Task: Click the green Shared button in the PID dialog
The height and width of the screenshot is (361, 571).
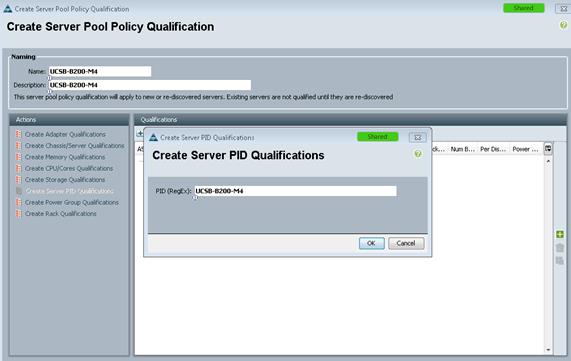Action: pos(378,137)
